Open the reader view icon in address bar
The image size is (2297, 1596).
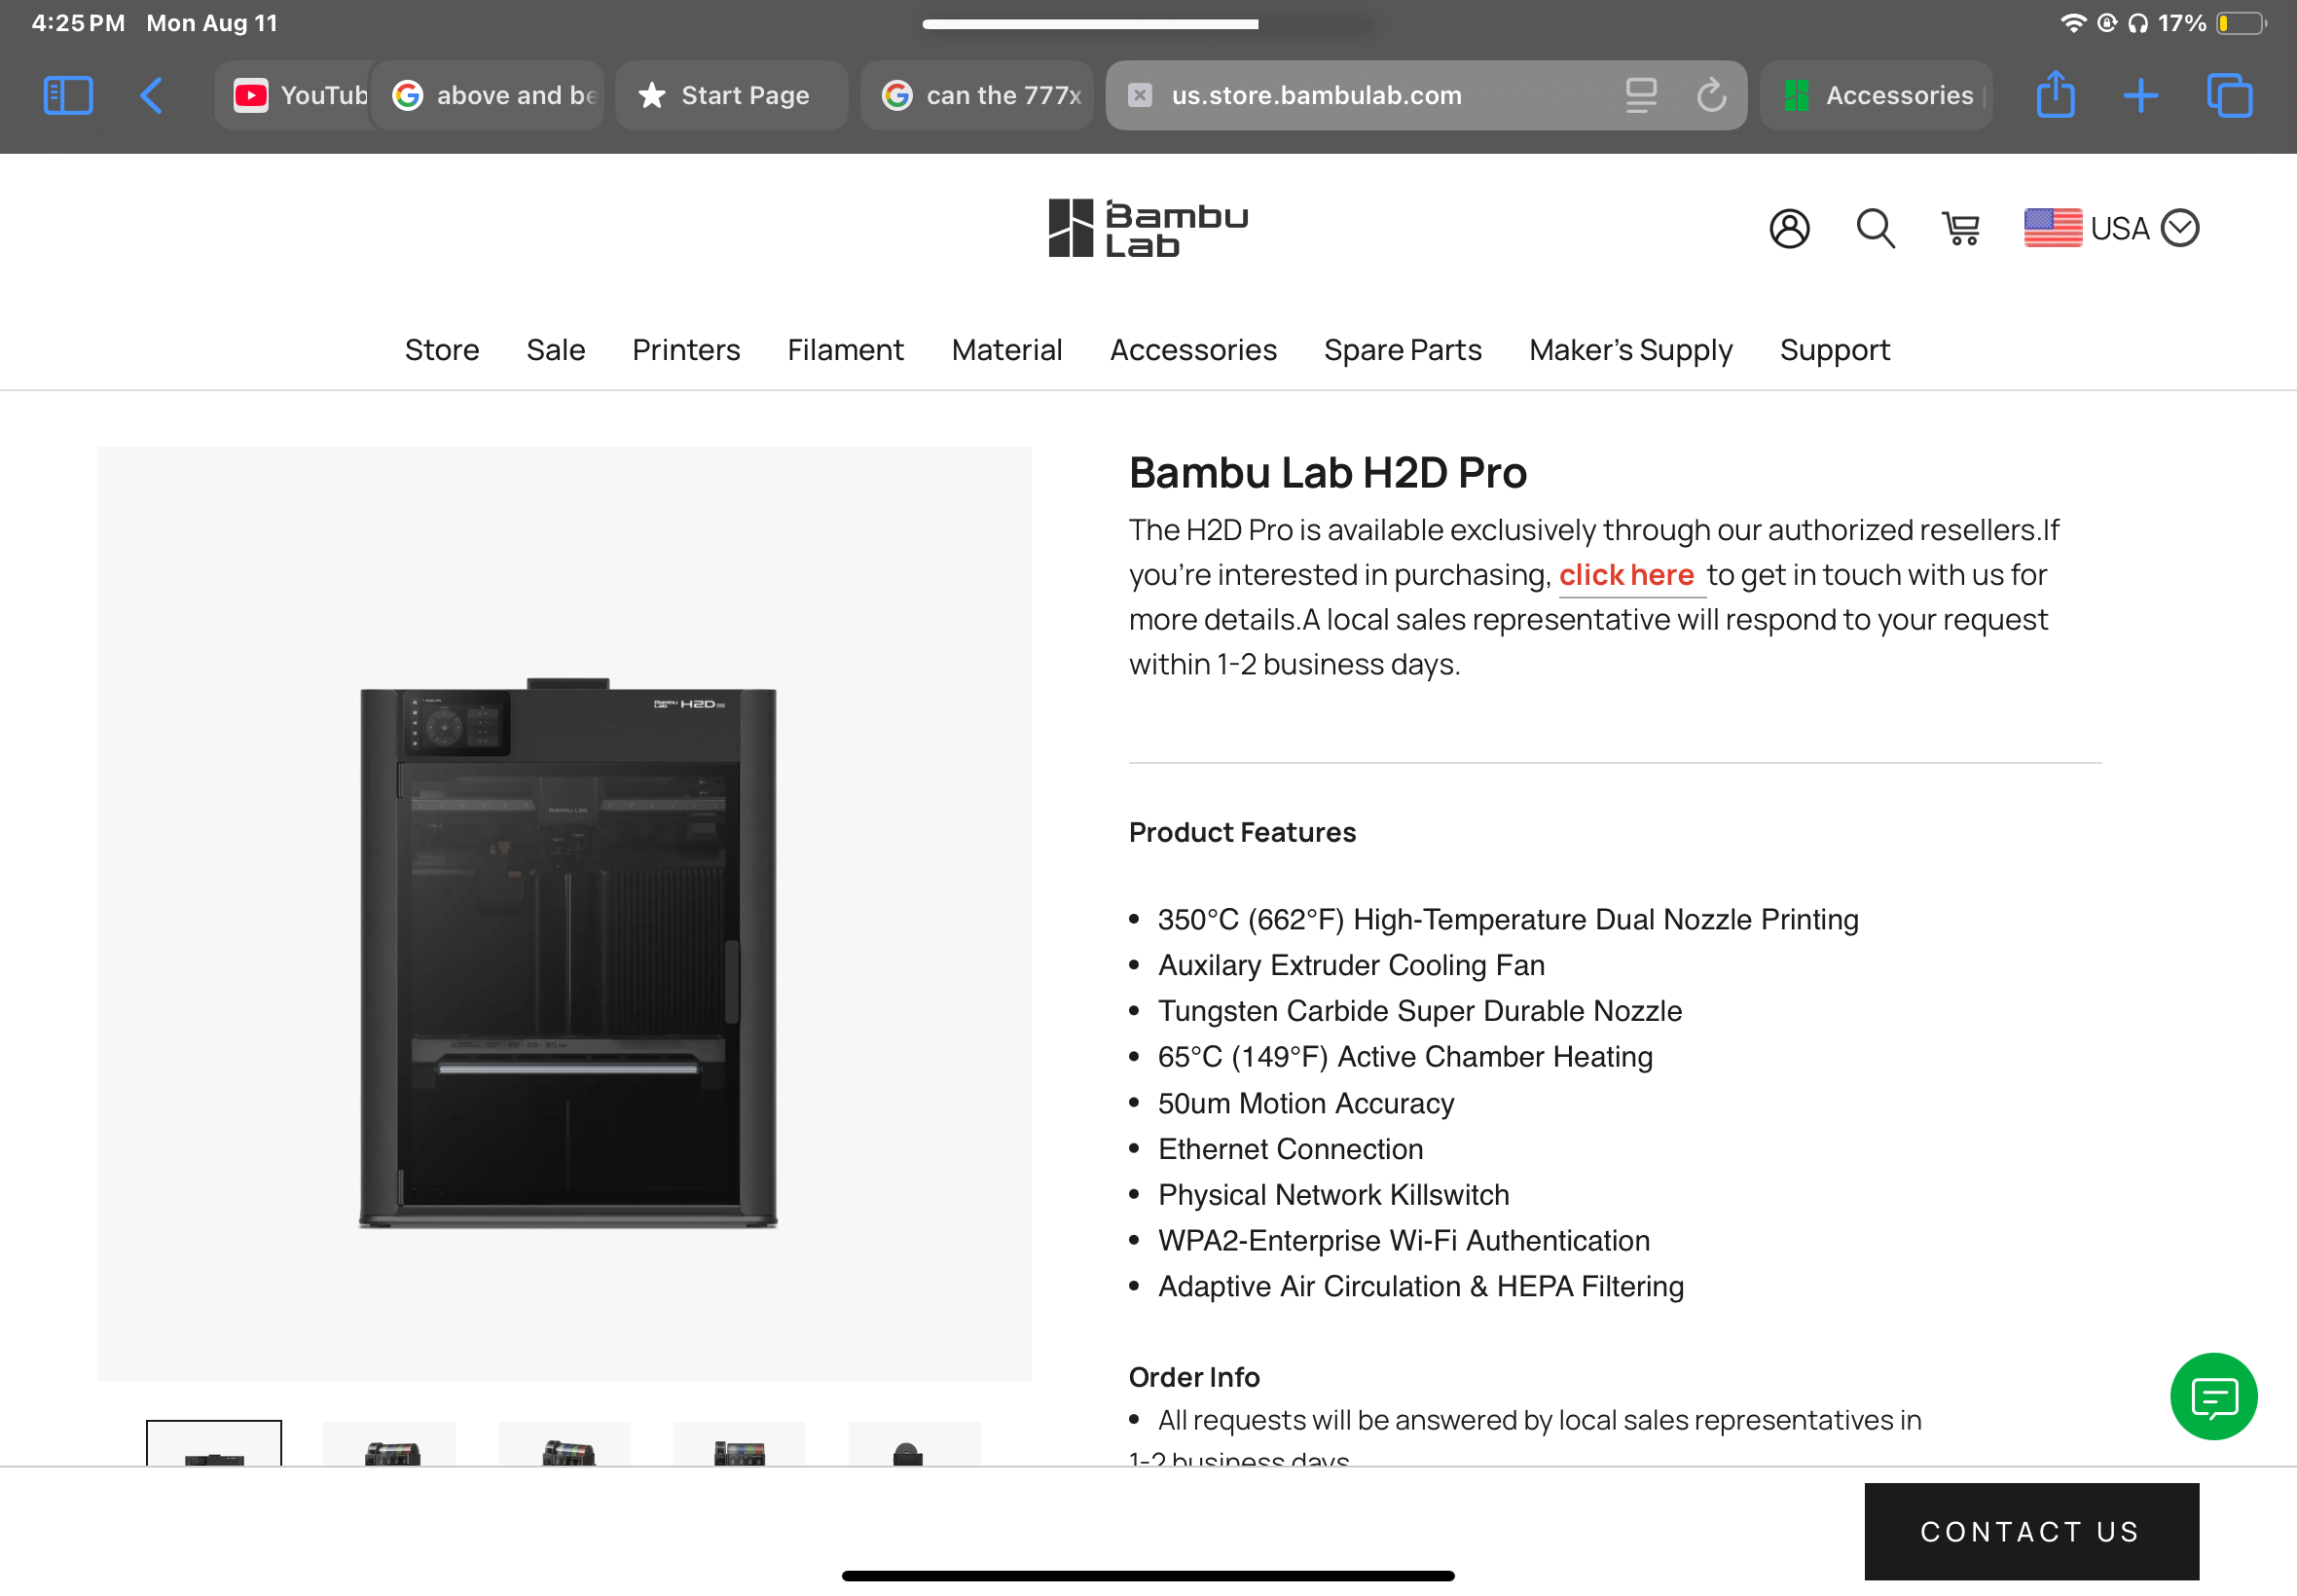coord(1640,95)
